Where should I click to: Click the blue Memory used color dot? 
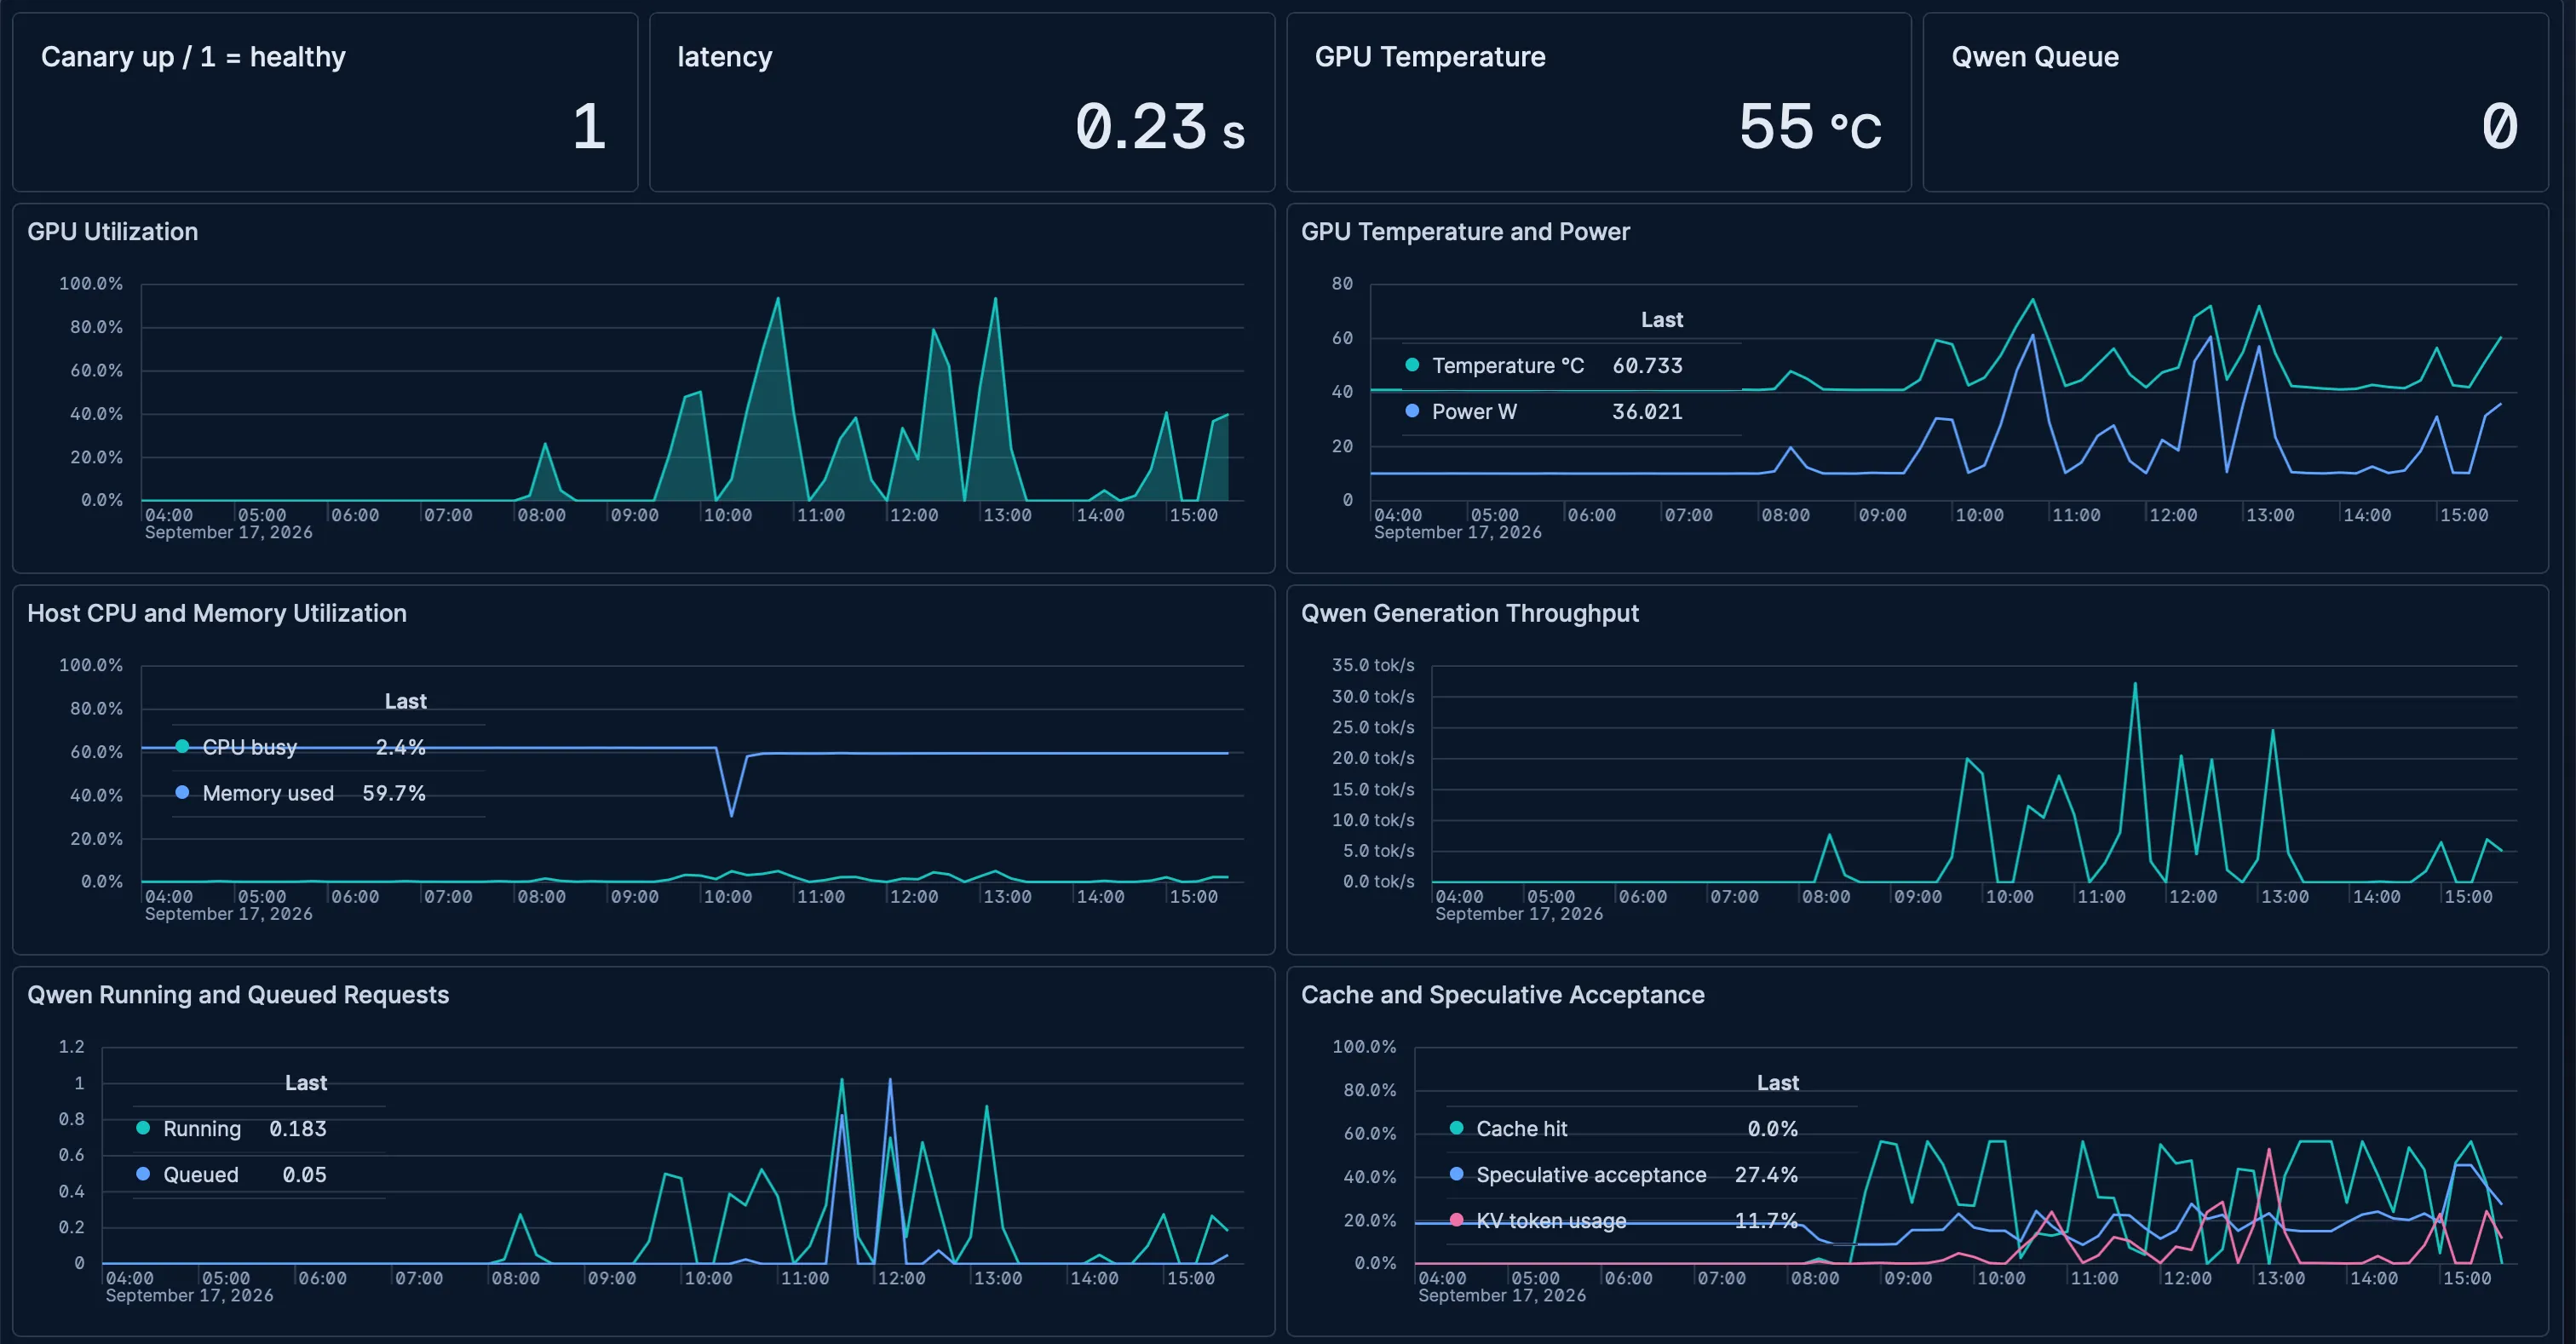click(x=182, y=792)
